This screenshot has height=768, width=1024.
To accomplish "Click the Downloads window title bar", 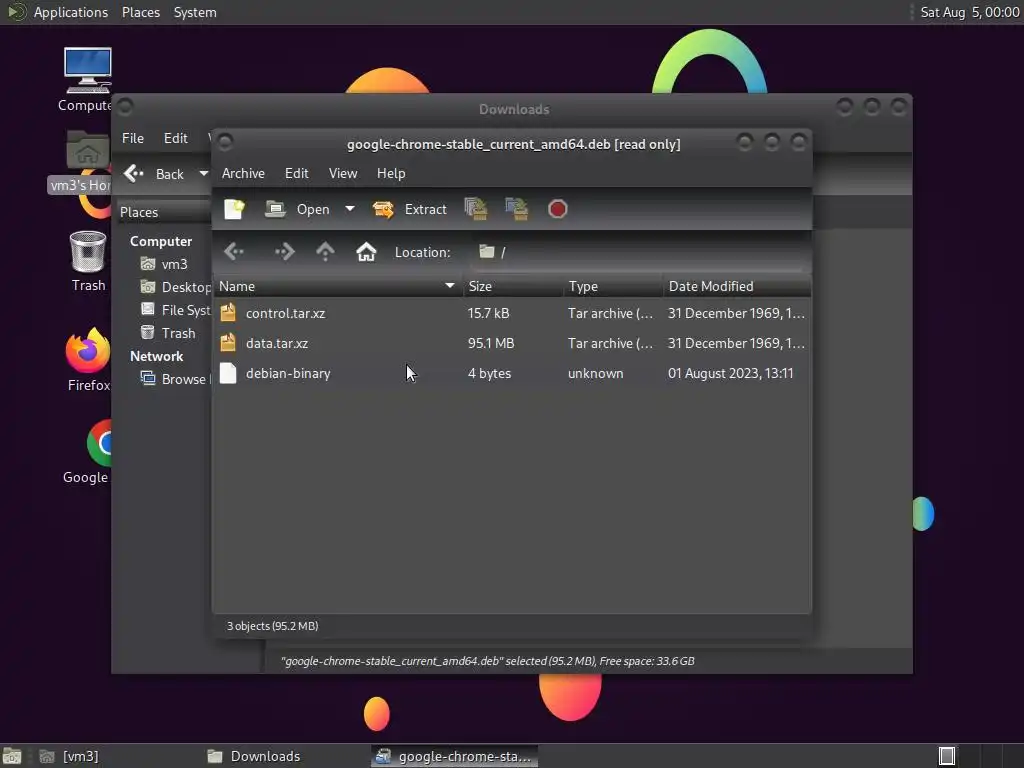I will point(513,109).
